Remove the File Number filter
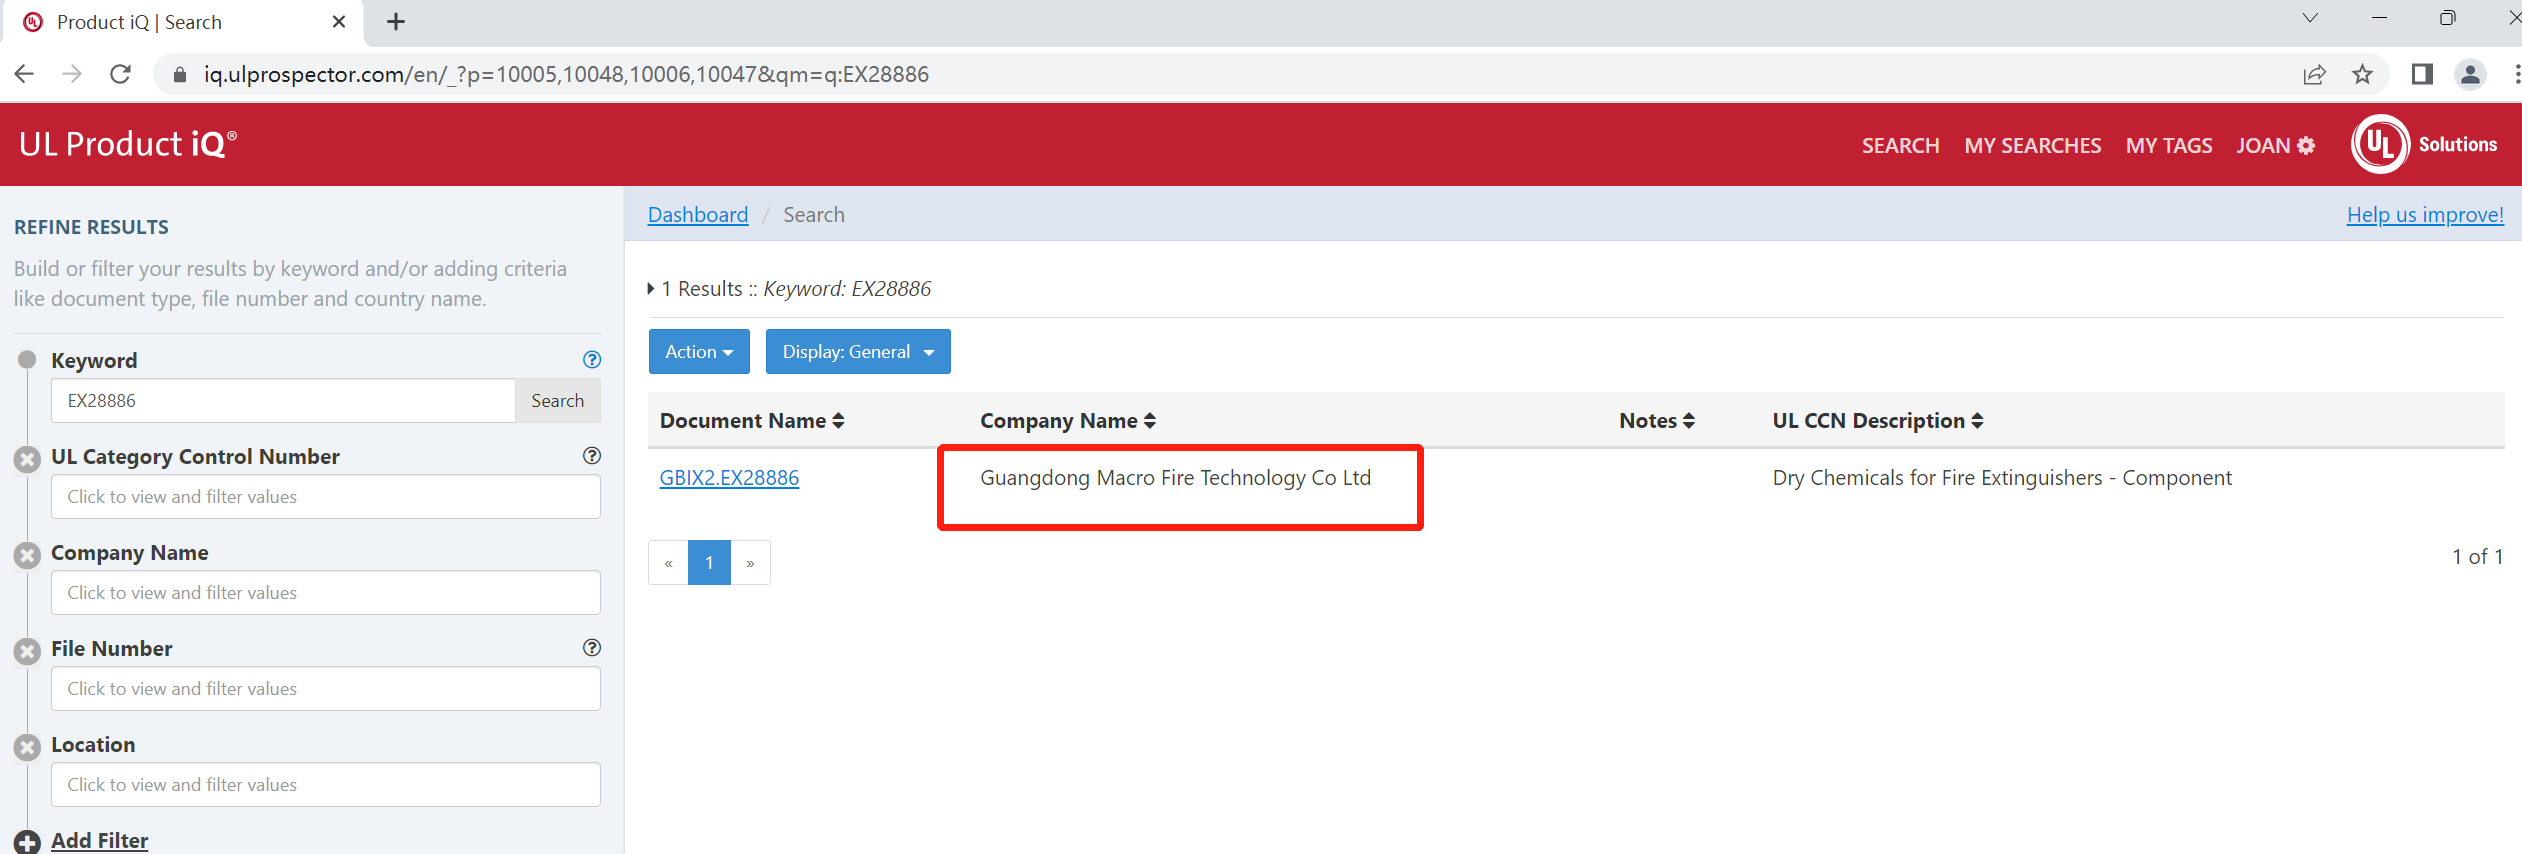 click(27, 651)
